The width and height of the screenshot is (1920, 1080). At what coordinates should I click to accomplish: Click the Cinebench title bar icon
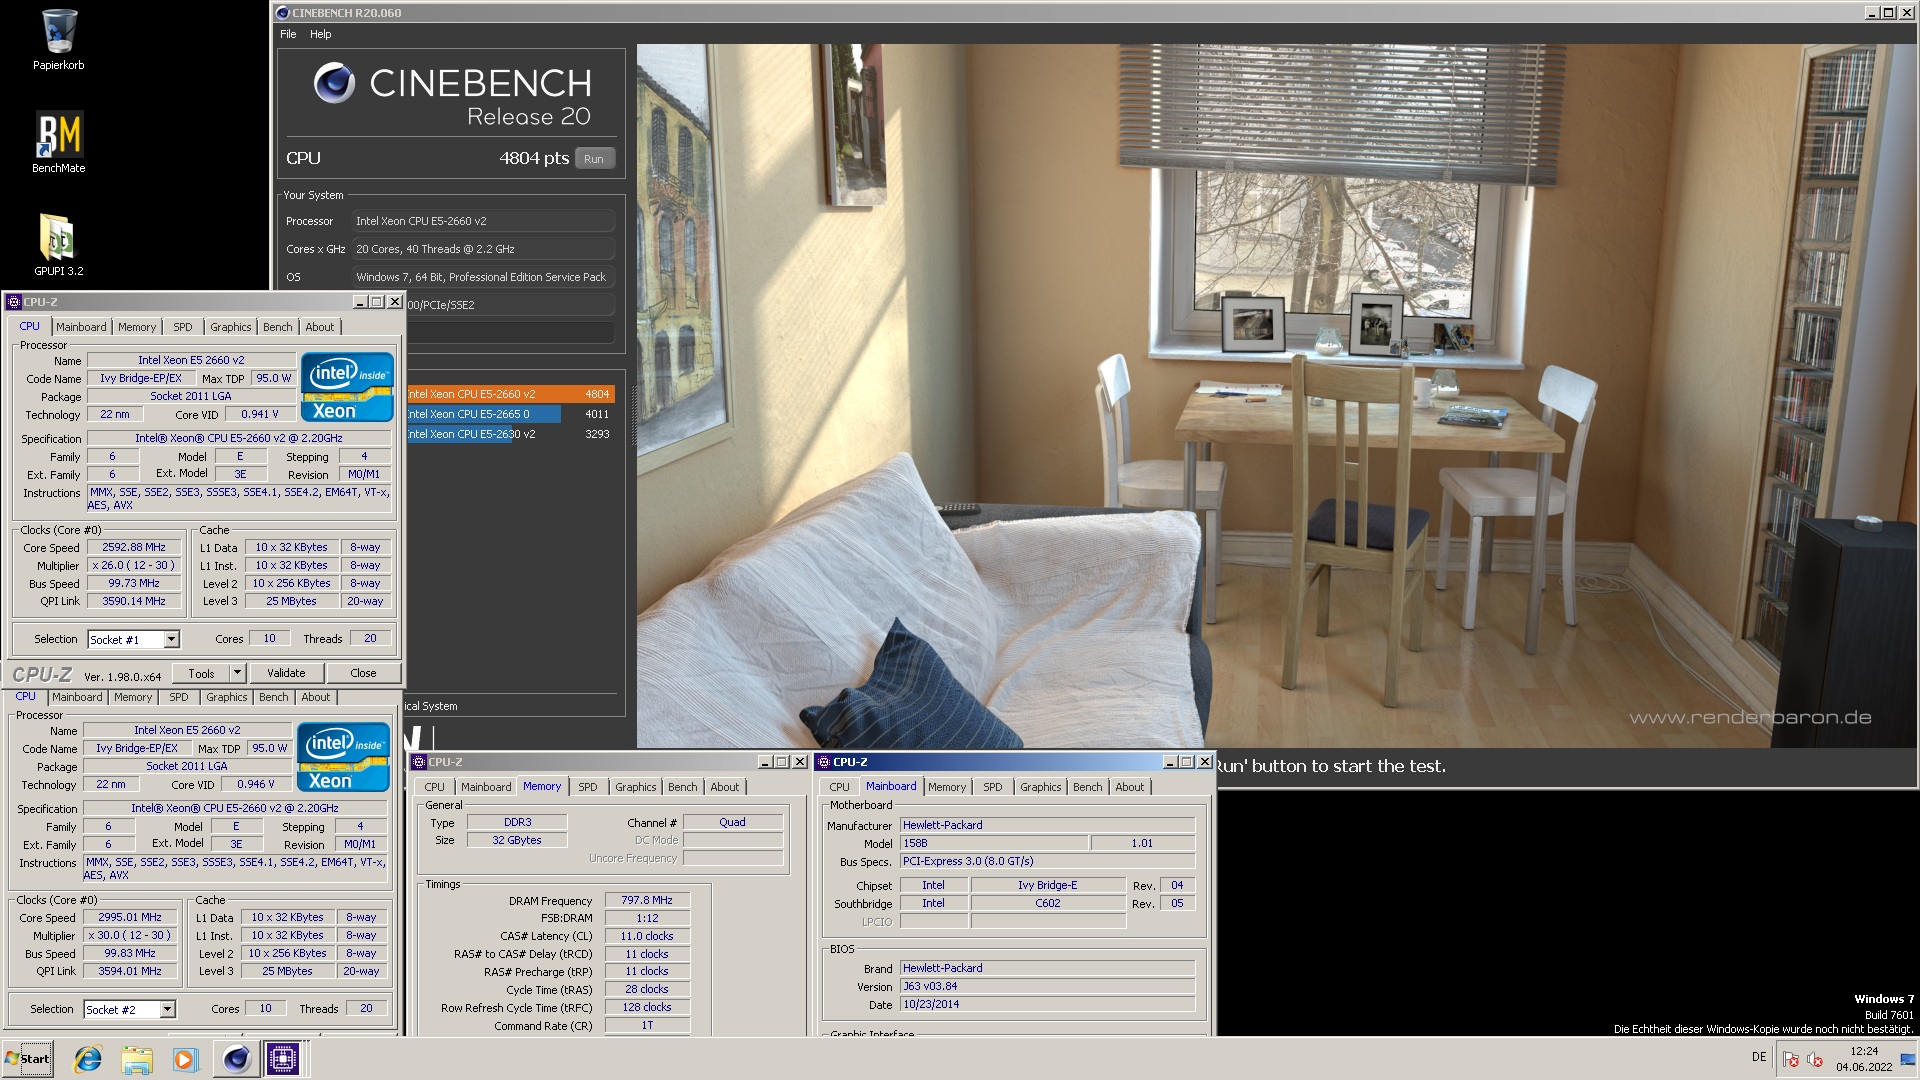coord(282,13)
